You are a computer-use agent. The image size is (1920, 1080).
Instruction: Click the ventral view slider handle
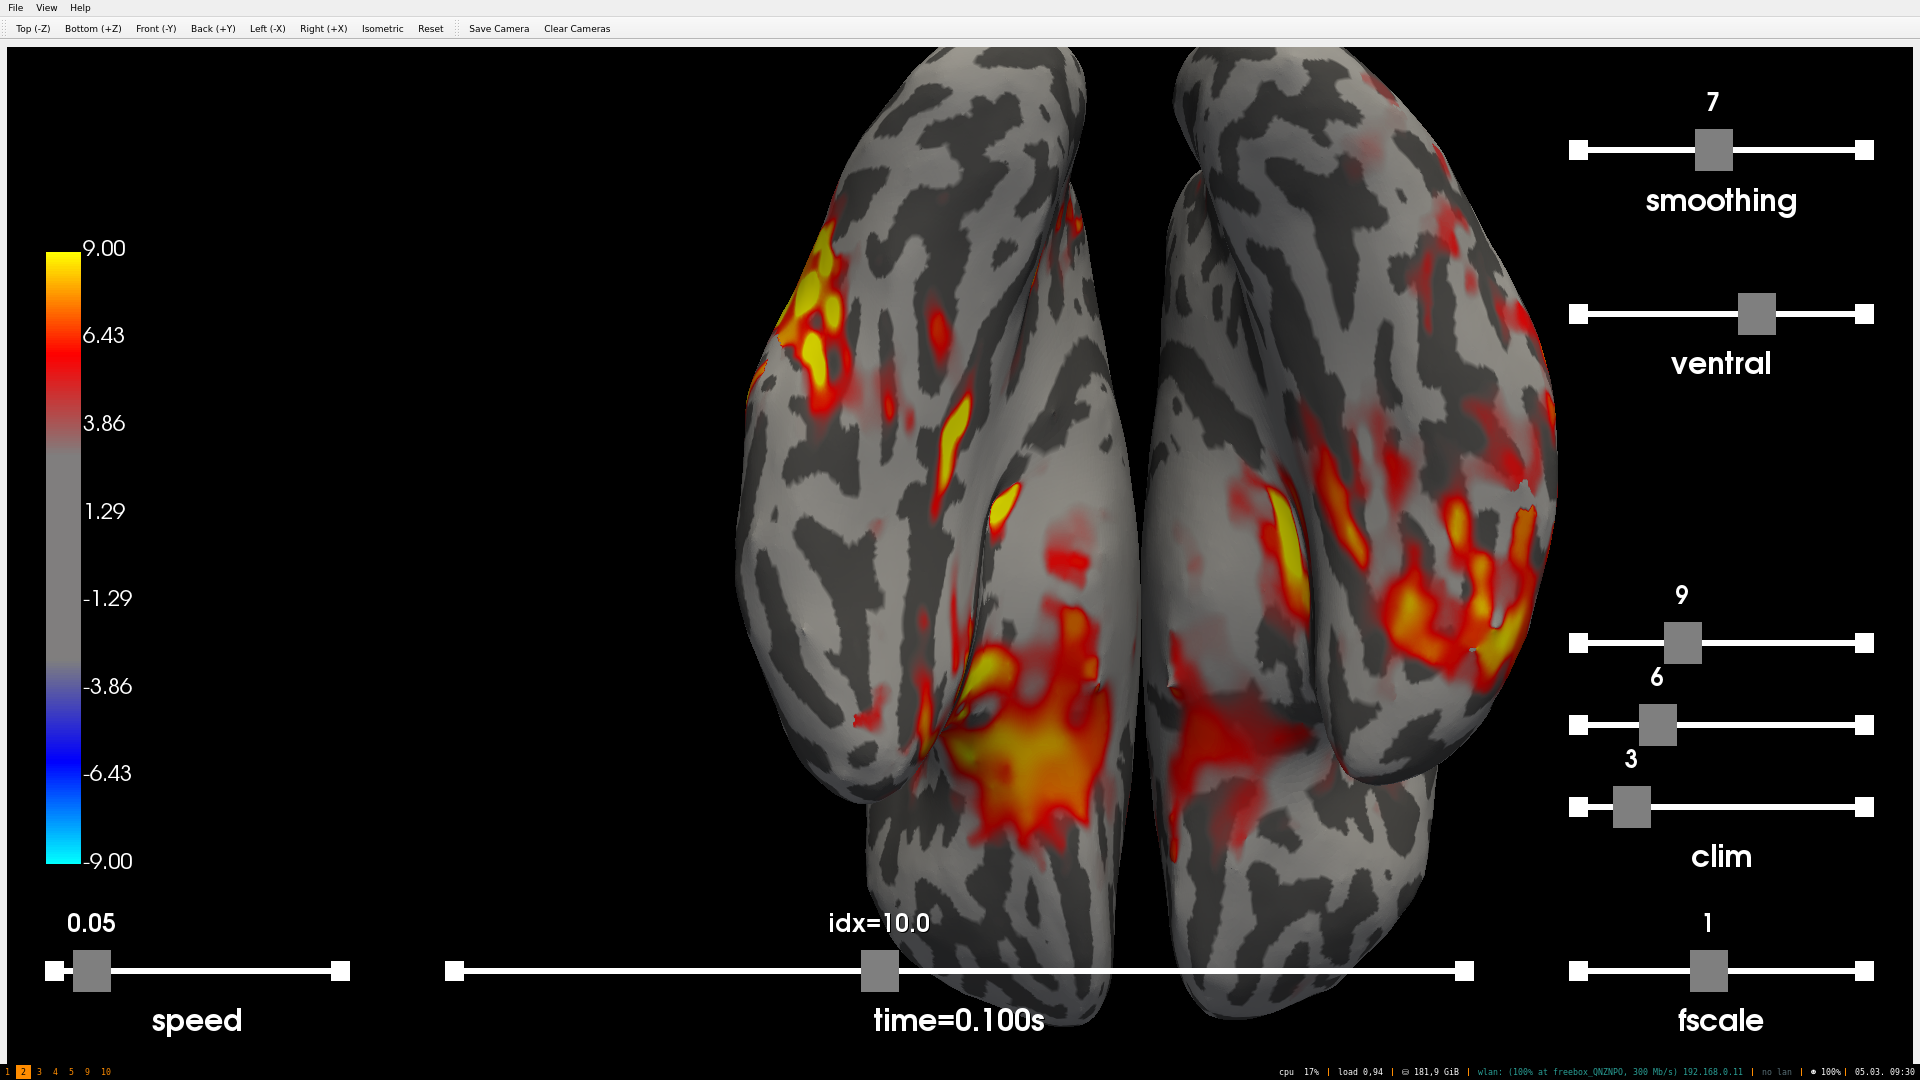(x=1756, y=314)
